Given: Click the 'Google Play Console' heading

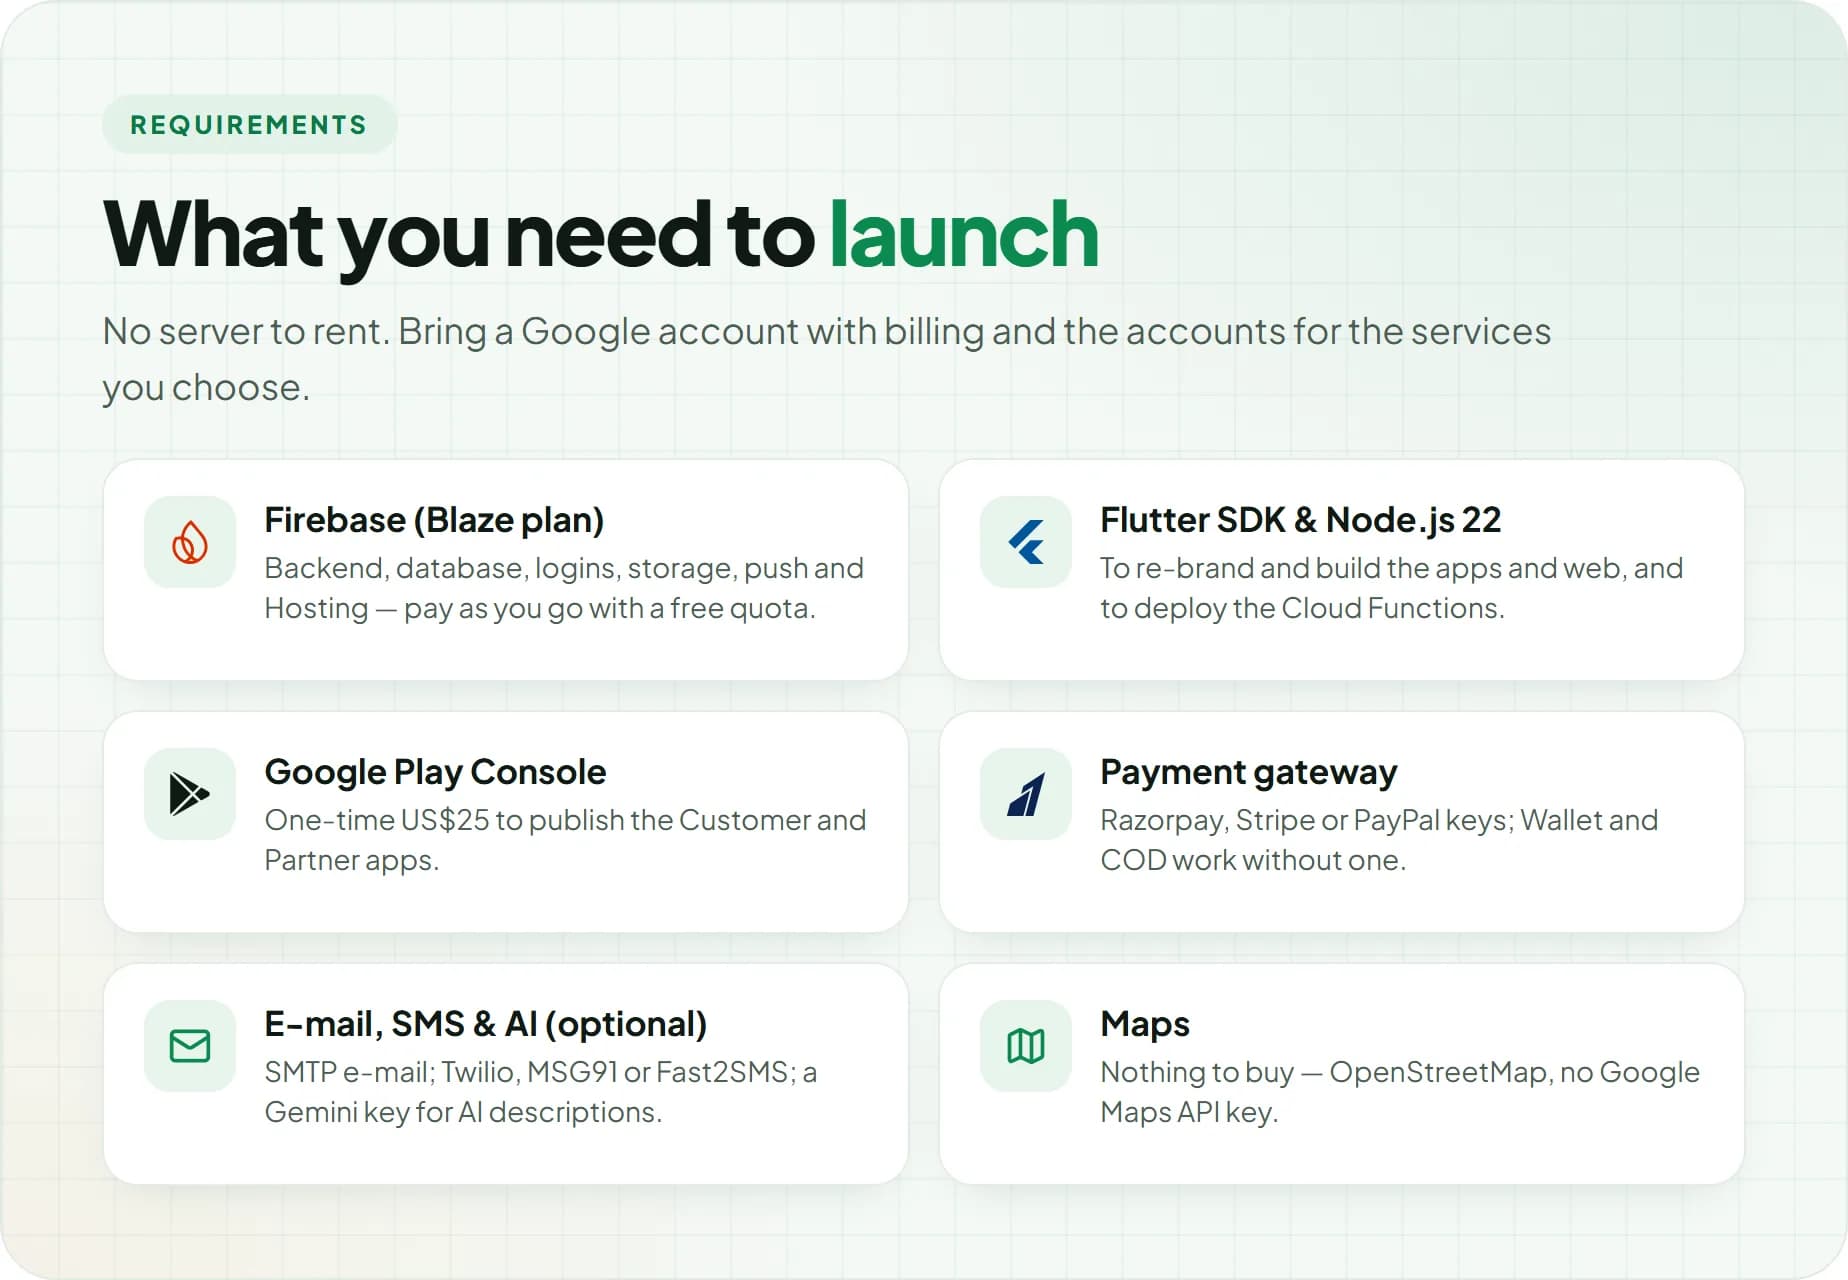Looking at the screenshot, I should click(x=435, y=772).
